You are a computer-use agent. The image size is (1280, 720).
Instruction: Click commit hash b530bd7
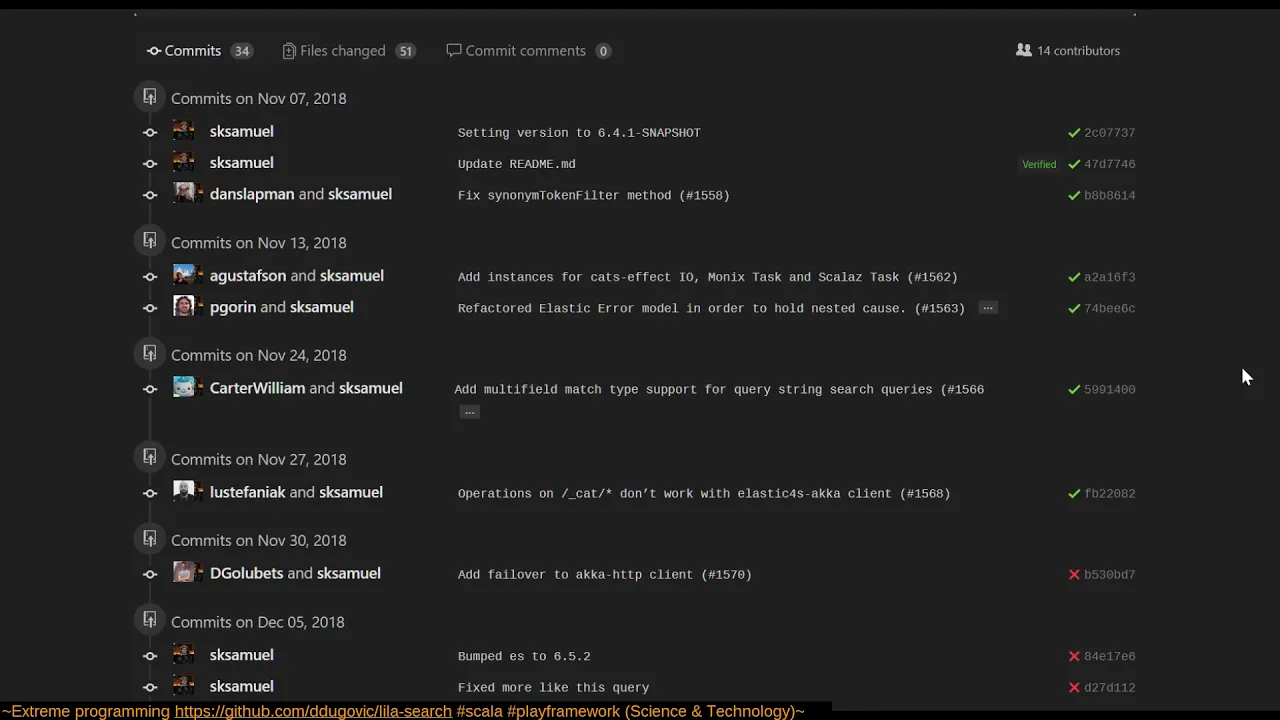1110,575
